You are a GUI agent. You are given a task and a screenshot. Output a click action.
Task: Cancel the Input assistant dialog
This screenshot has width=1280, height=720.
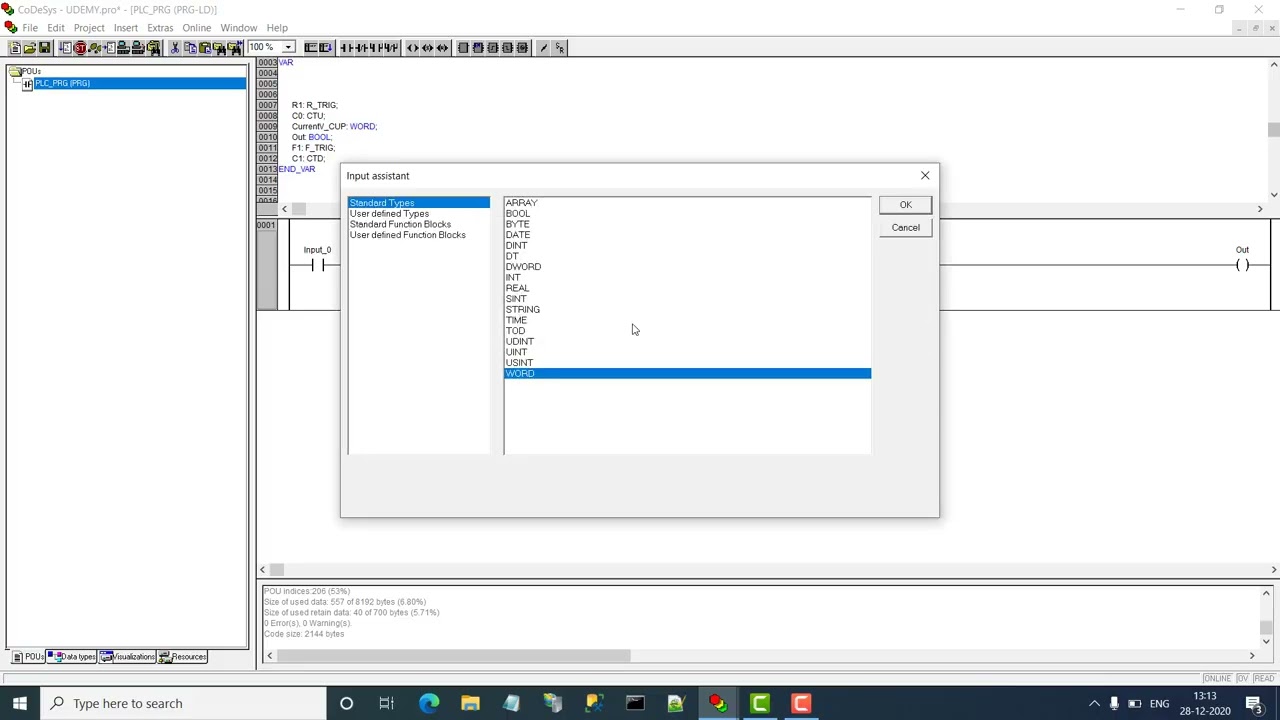pos(905,228)
